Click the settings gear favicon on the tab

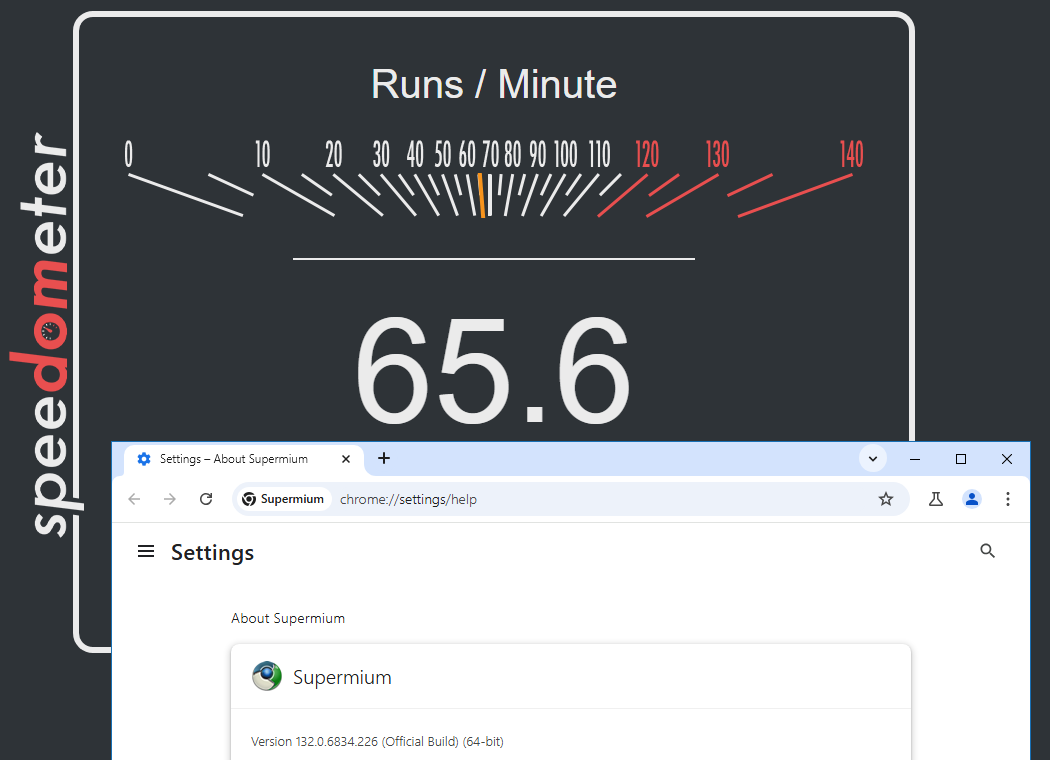(x=144, y=459)
